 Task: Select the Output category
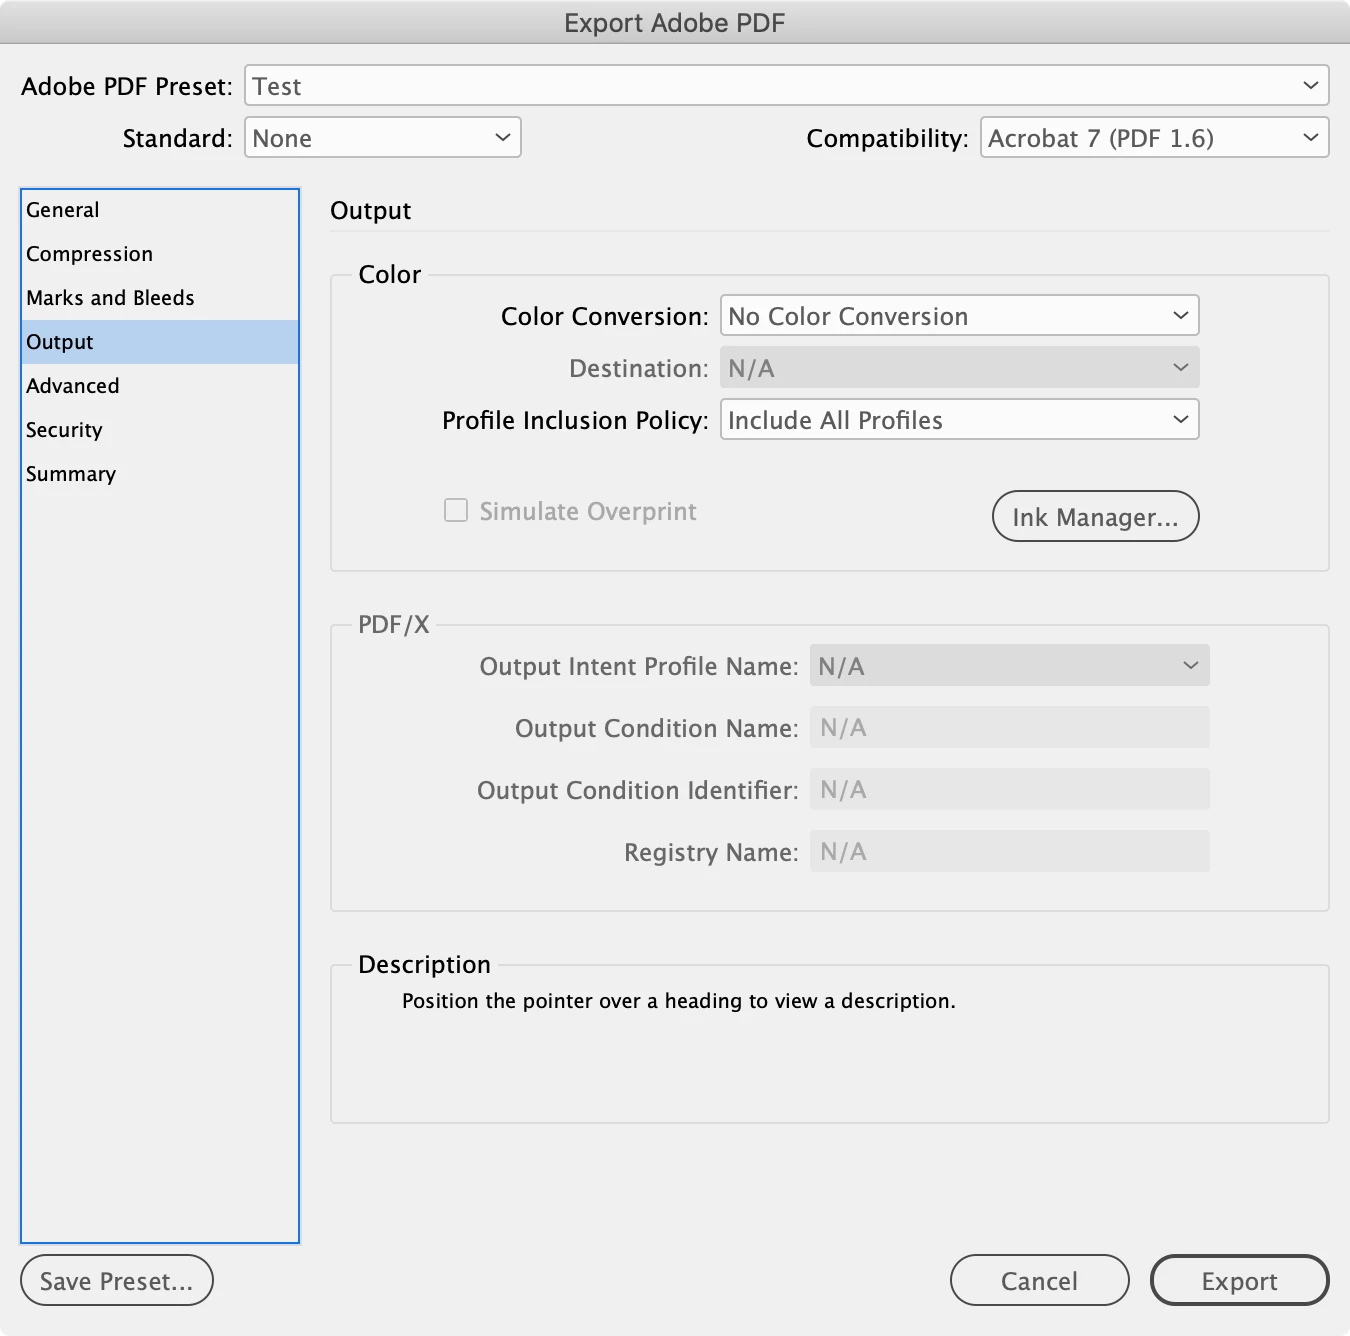click(x=160, y=342)
